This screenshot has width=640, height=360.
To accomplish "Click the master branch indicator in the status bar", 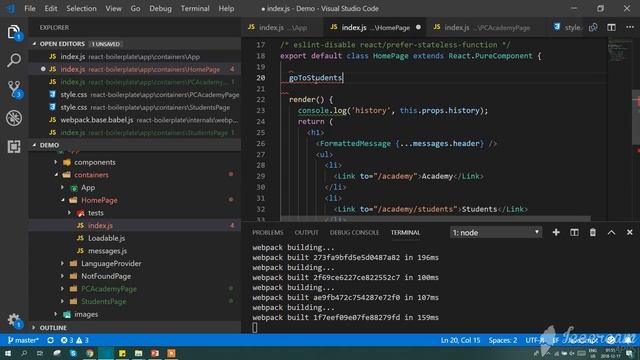I will (x=23, y=340).
